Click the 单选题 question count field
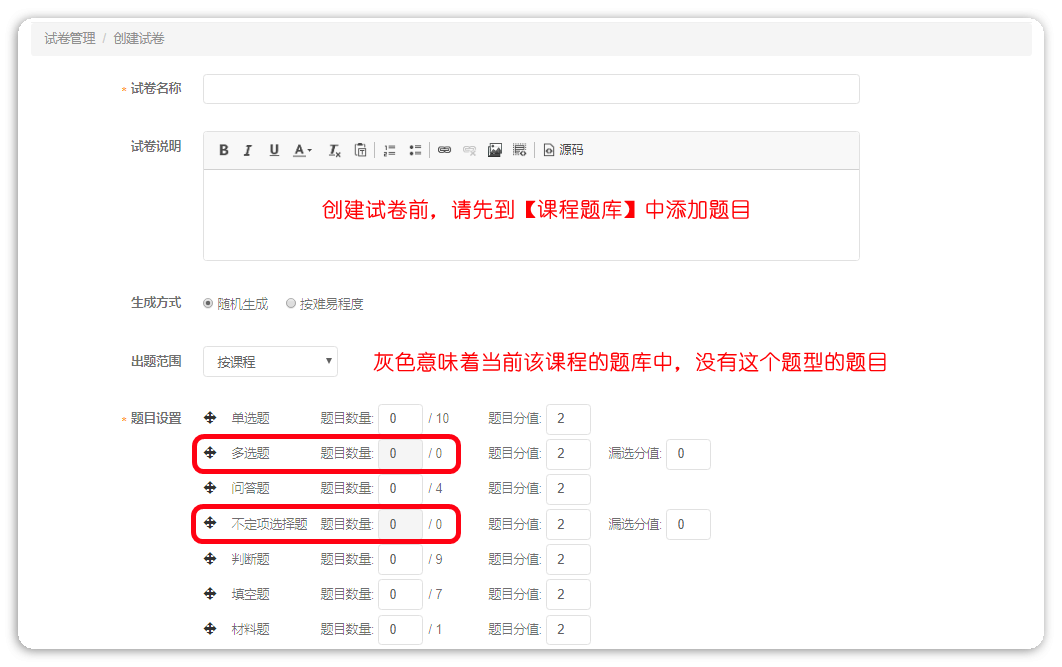The width and height of the screenshot is (1062, 667). [x=400, y=419]
